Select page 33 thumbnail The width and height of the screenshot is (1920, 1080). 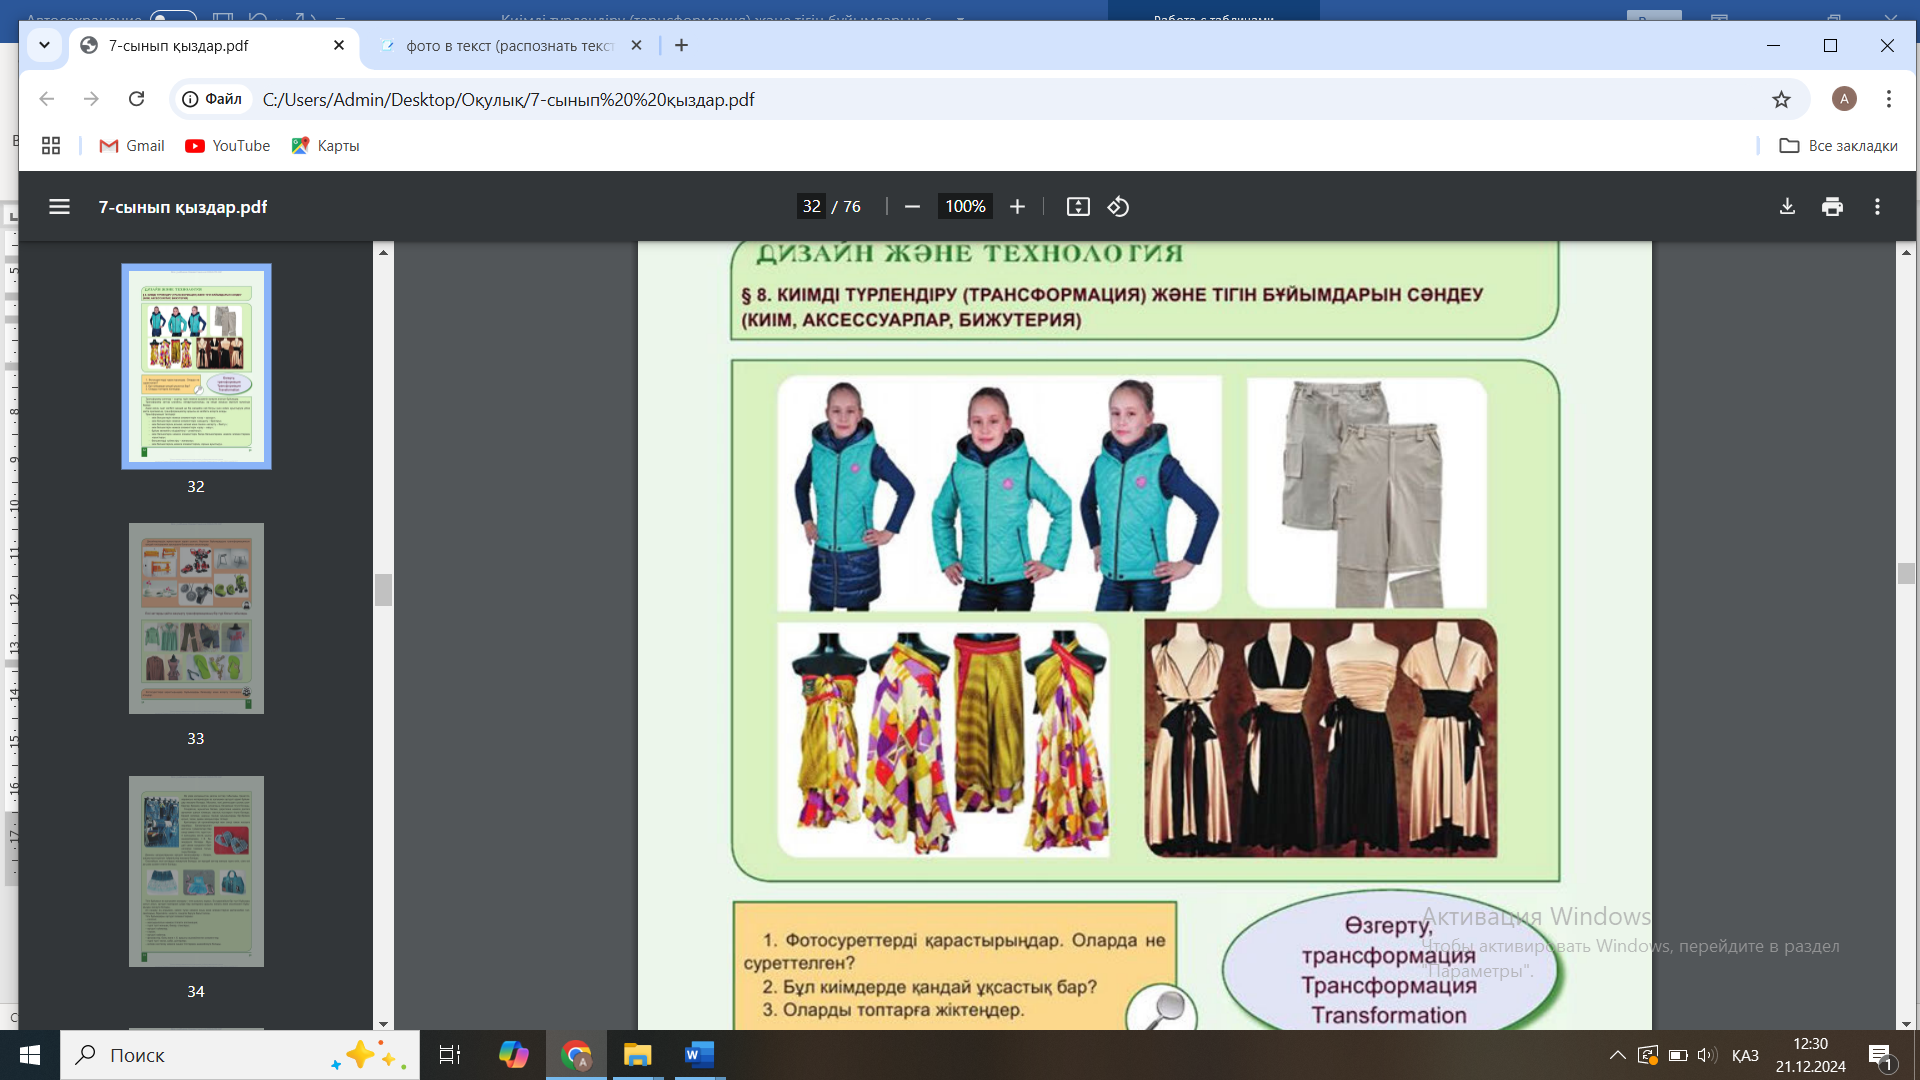click(x=196, y=618)
